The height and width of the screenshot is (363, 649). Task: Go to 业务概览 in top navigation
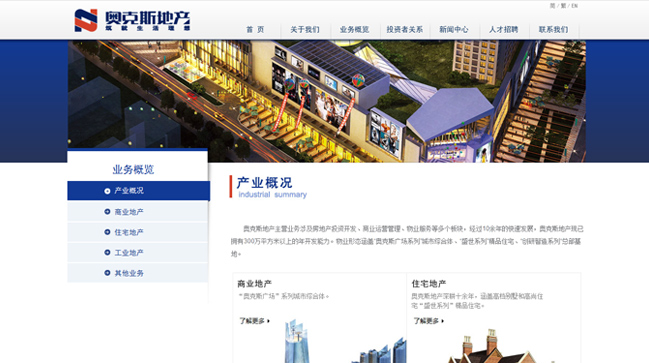coord(354,29)
